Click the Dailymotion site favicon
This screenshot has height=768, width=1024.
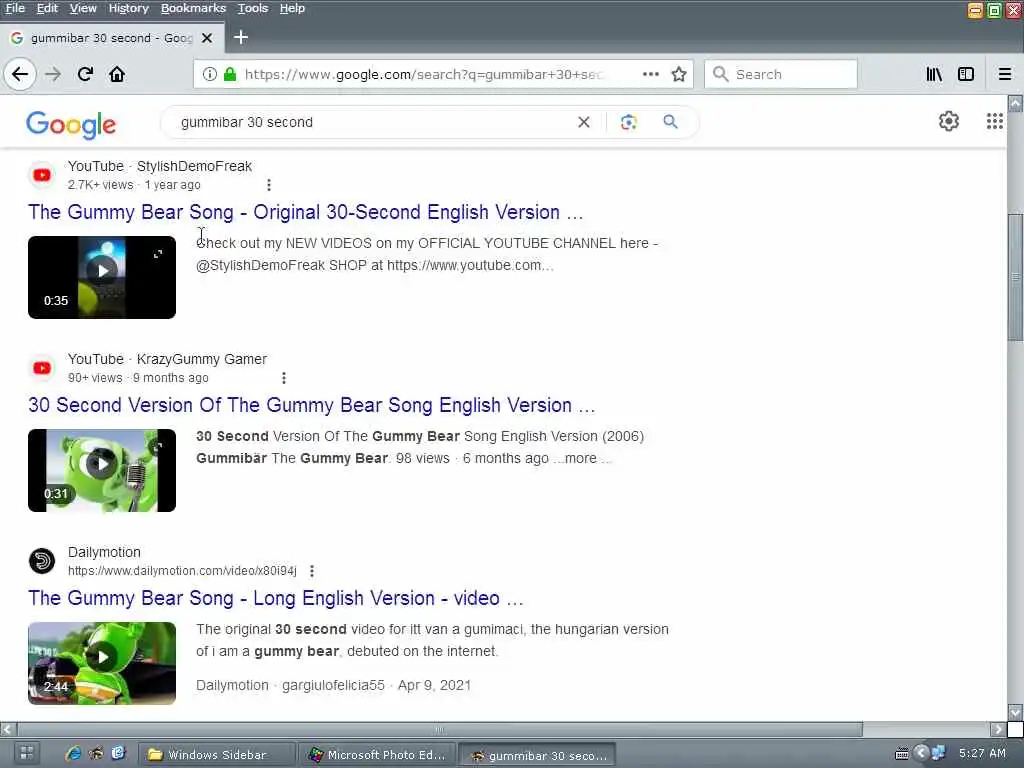42,561
